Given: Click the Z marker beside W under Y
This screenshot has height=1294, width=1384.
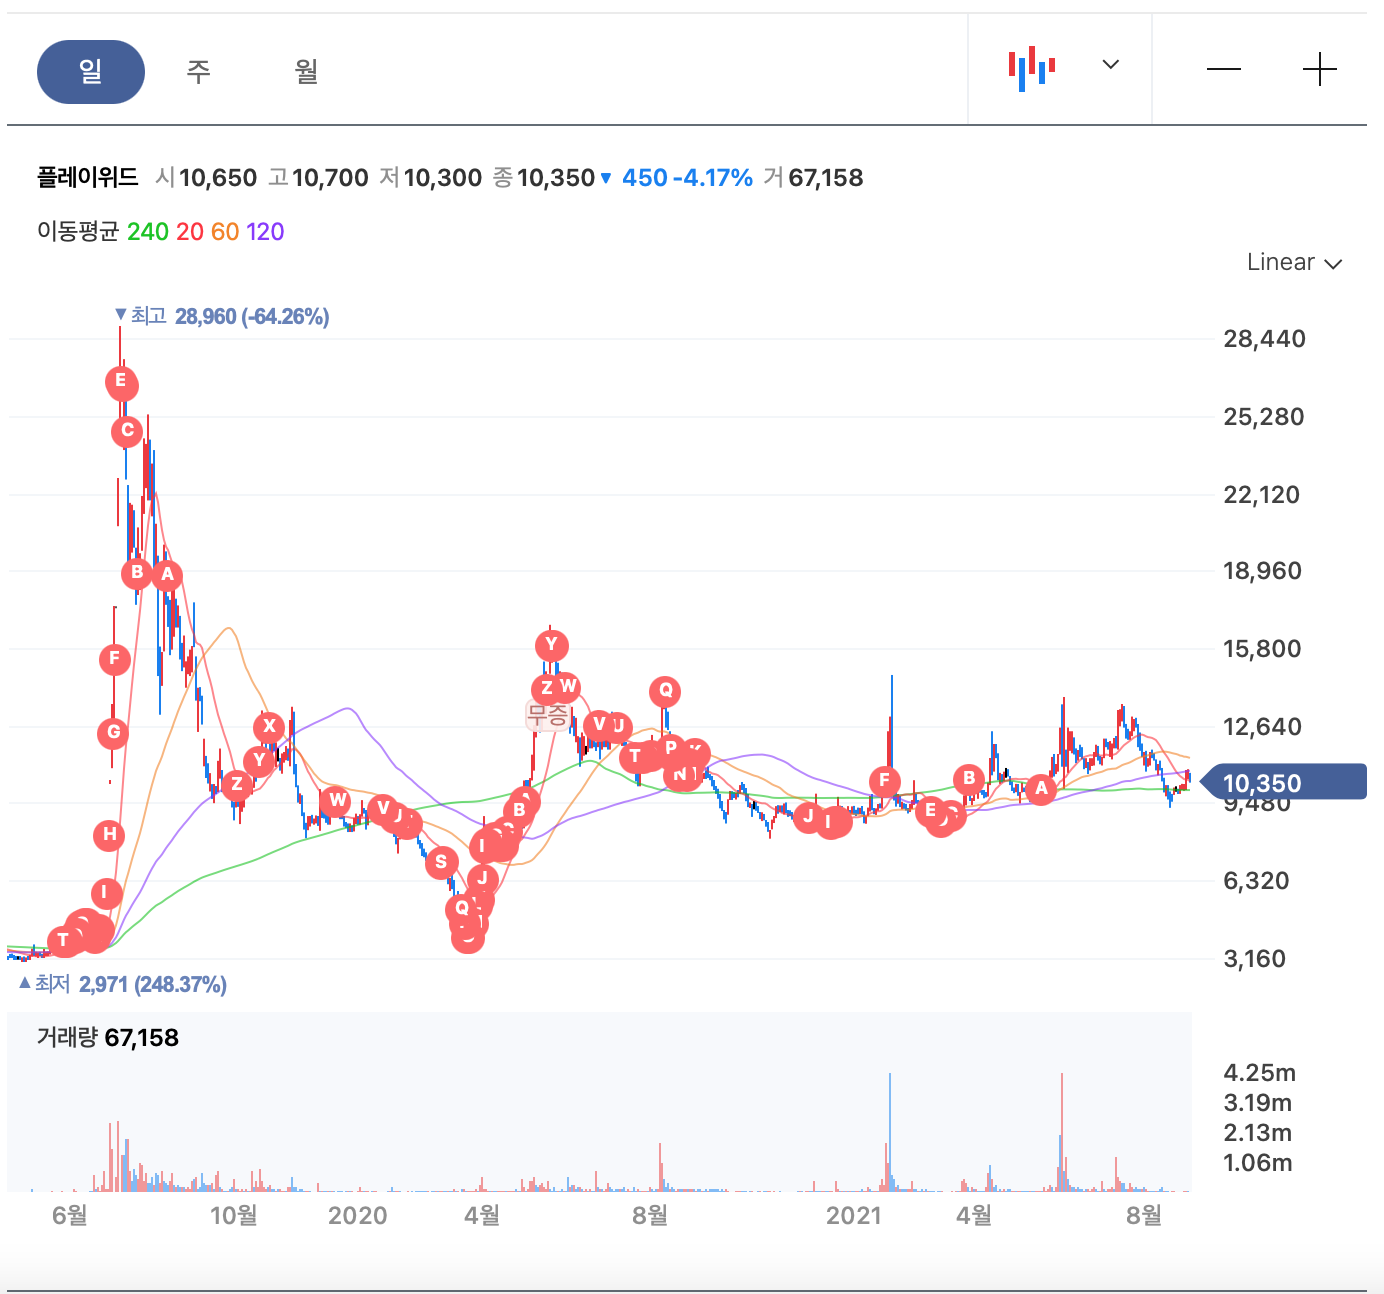Looking at the screenshot, I should 546,688.
